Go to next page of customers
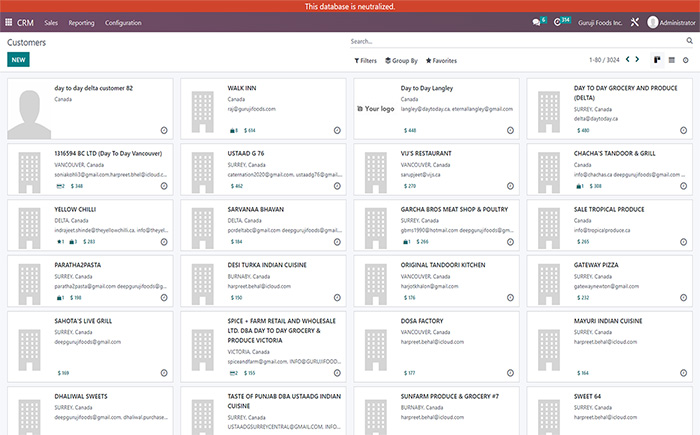Image resolution: width=700 pixels, height=435 pixels. coord(637,59)
